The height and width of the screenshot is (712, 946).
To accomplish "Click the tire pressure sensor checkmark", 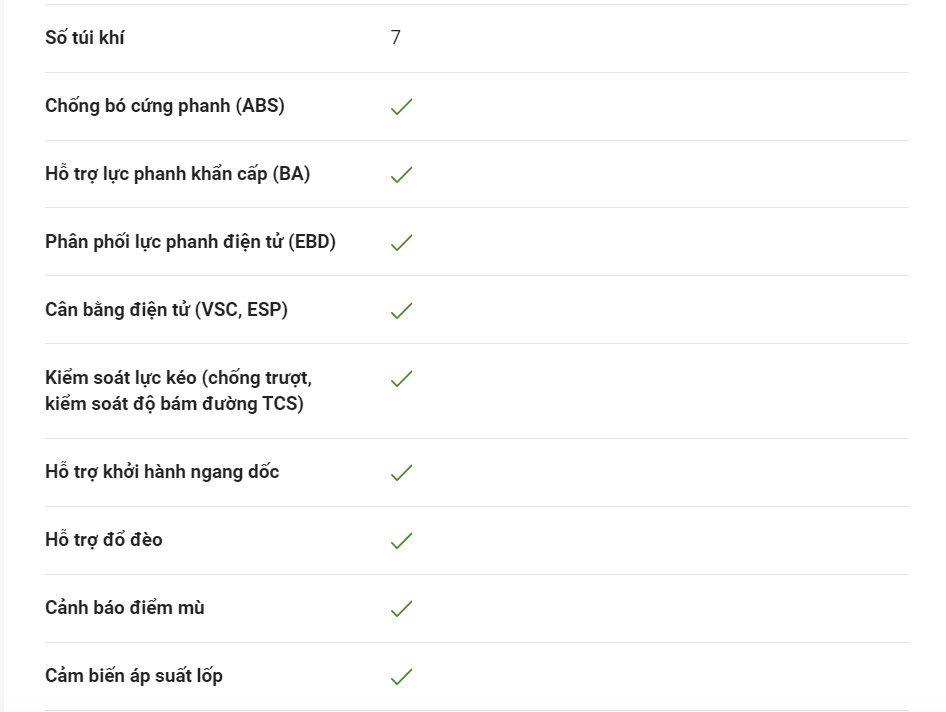I will (401, 676).
